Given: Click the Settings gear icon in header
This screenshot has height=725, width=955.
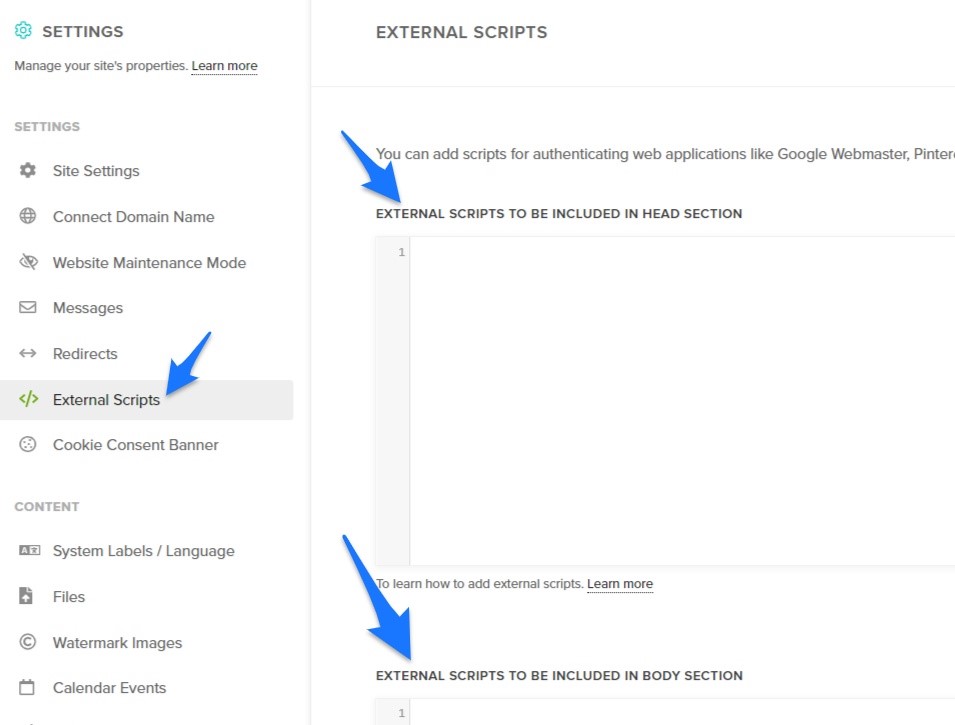Looking at the screenshot, I should (x=23, y=30).
